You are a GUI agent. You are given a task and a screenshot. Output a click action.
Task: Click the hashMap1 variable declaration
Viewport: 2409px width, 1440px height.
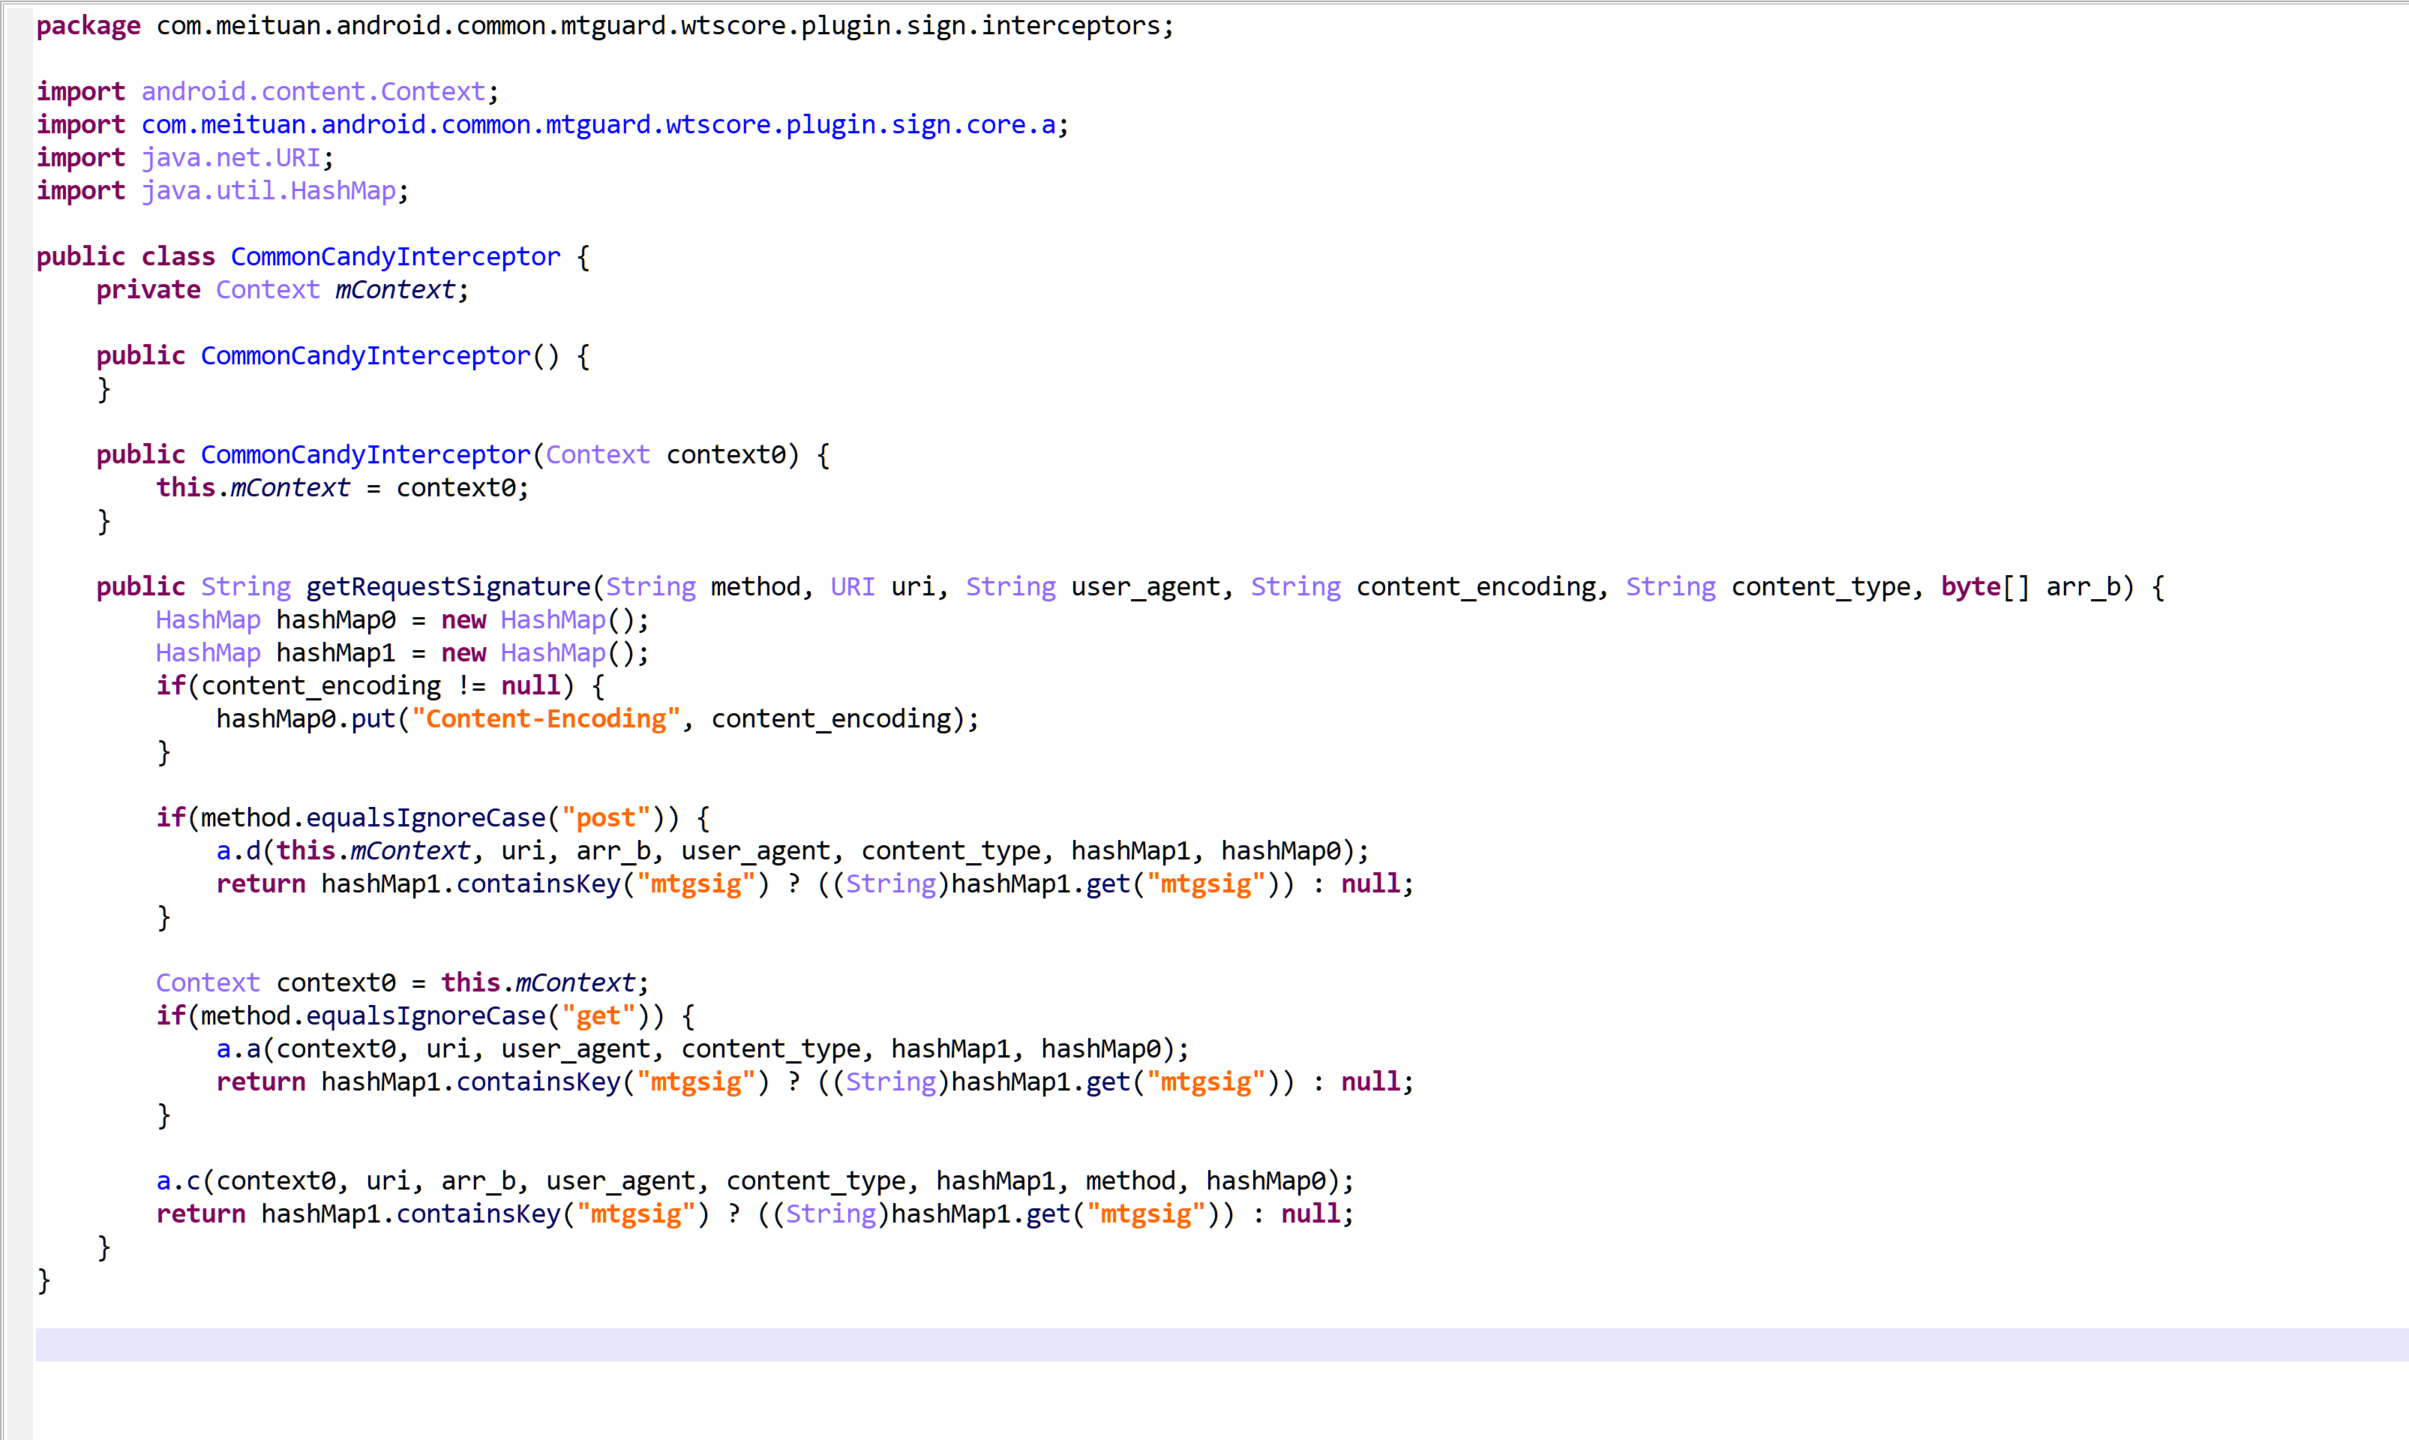(x=335, y=653)
